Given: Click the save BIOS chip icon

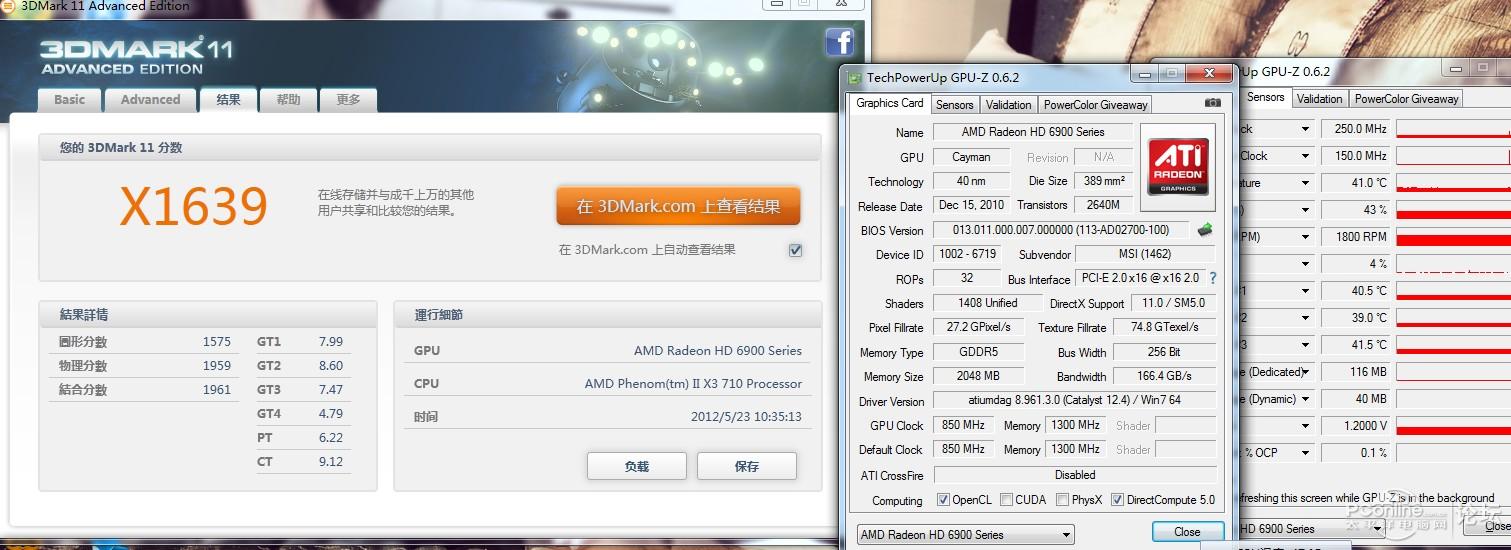Looking at the screenshot, I should 1205,230.
